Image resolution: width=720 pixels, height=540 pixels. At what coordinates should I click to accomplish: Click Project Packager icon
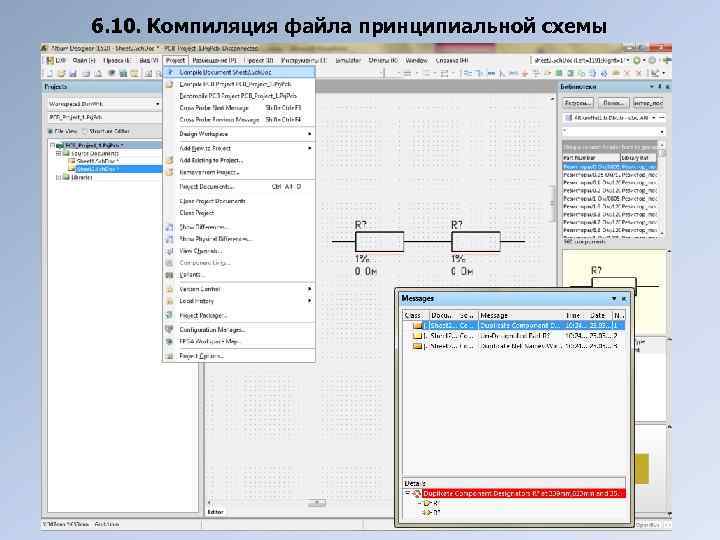(x=170, y=315)
